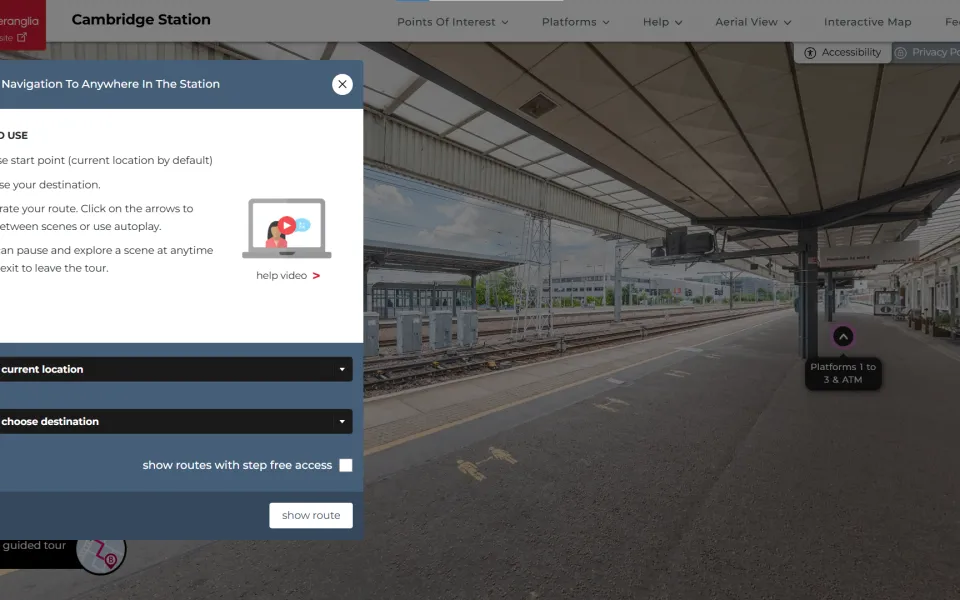
Task: Open the current location dropdown
Action: point(175,369)
